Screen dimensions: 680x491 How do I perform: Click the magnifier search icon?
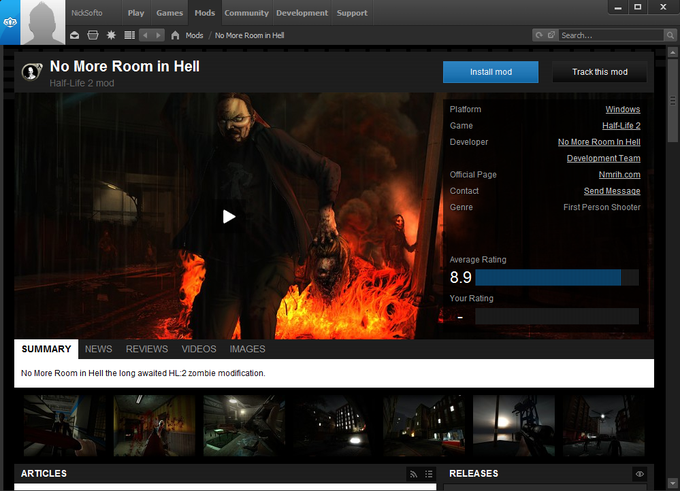click(x=670, y=35)
